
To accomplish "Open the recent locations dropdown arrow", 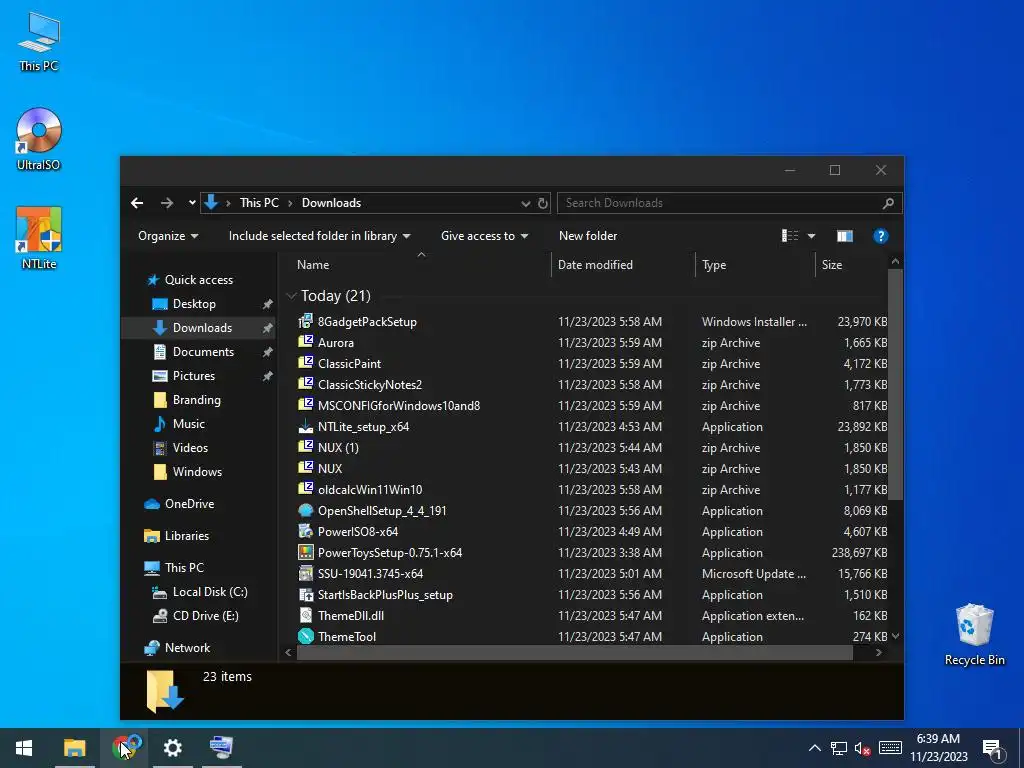I will pyautogui.click(x=192, y=203).
